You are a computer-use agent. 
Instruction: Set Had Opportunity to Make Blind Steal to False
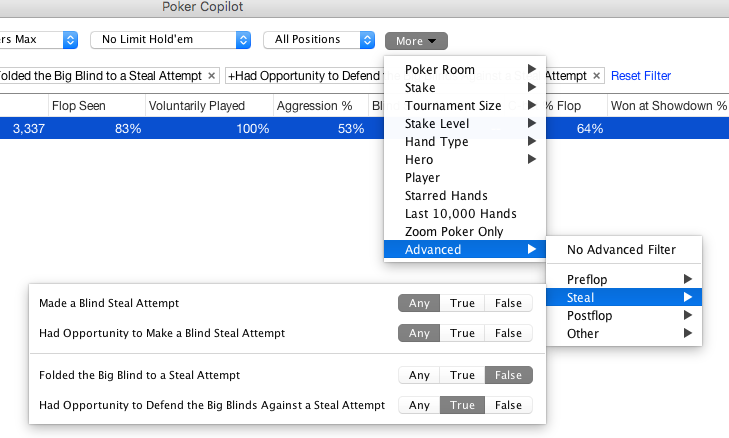pos(508,333)
